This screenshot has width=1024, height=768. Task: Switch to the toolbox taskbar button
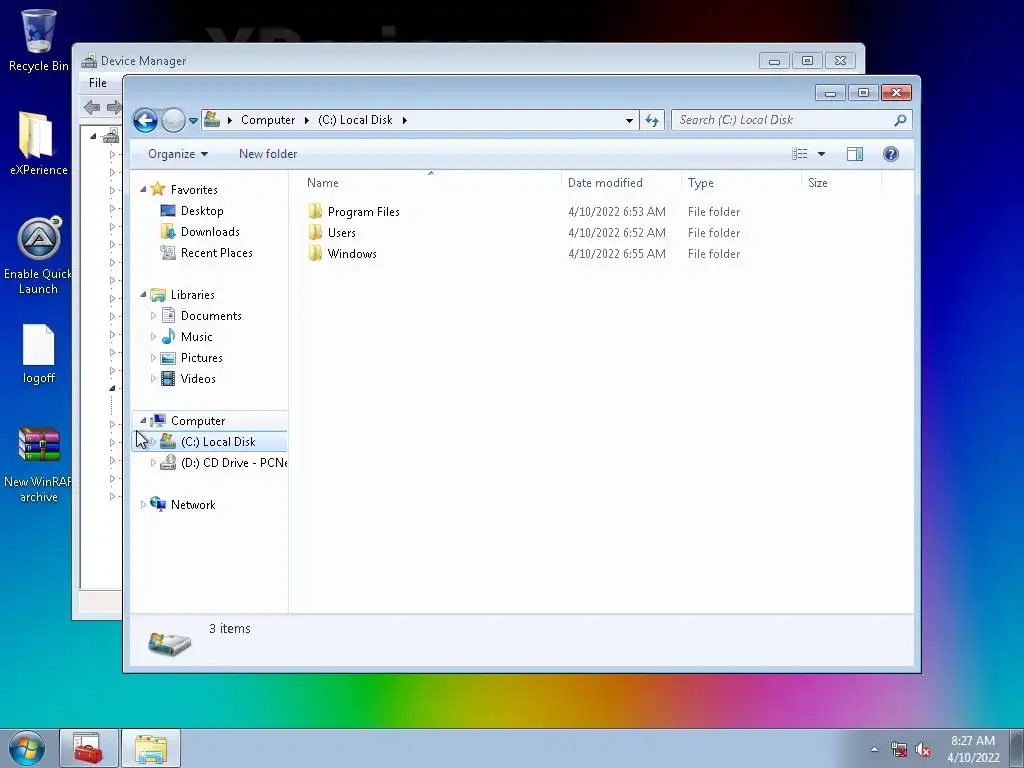coord(88,748)
